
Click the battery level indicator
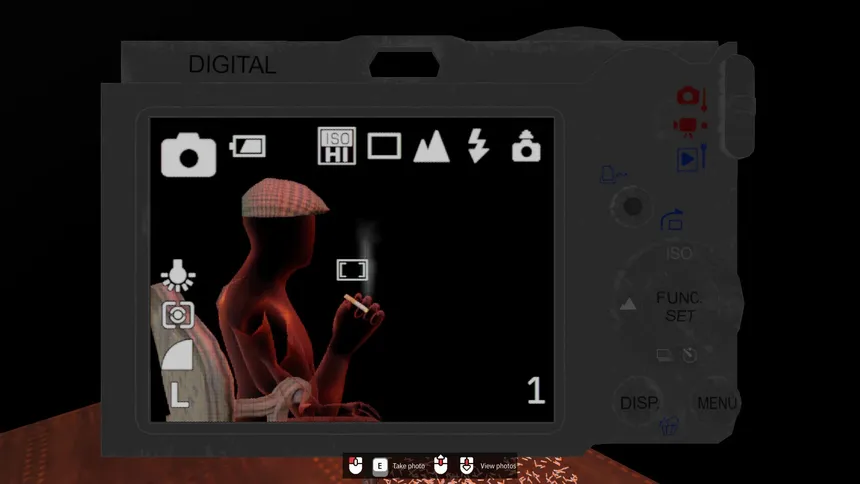coord(248,146)
